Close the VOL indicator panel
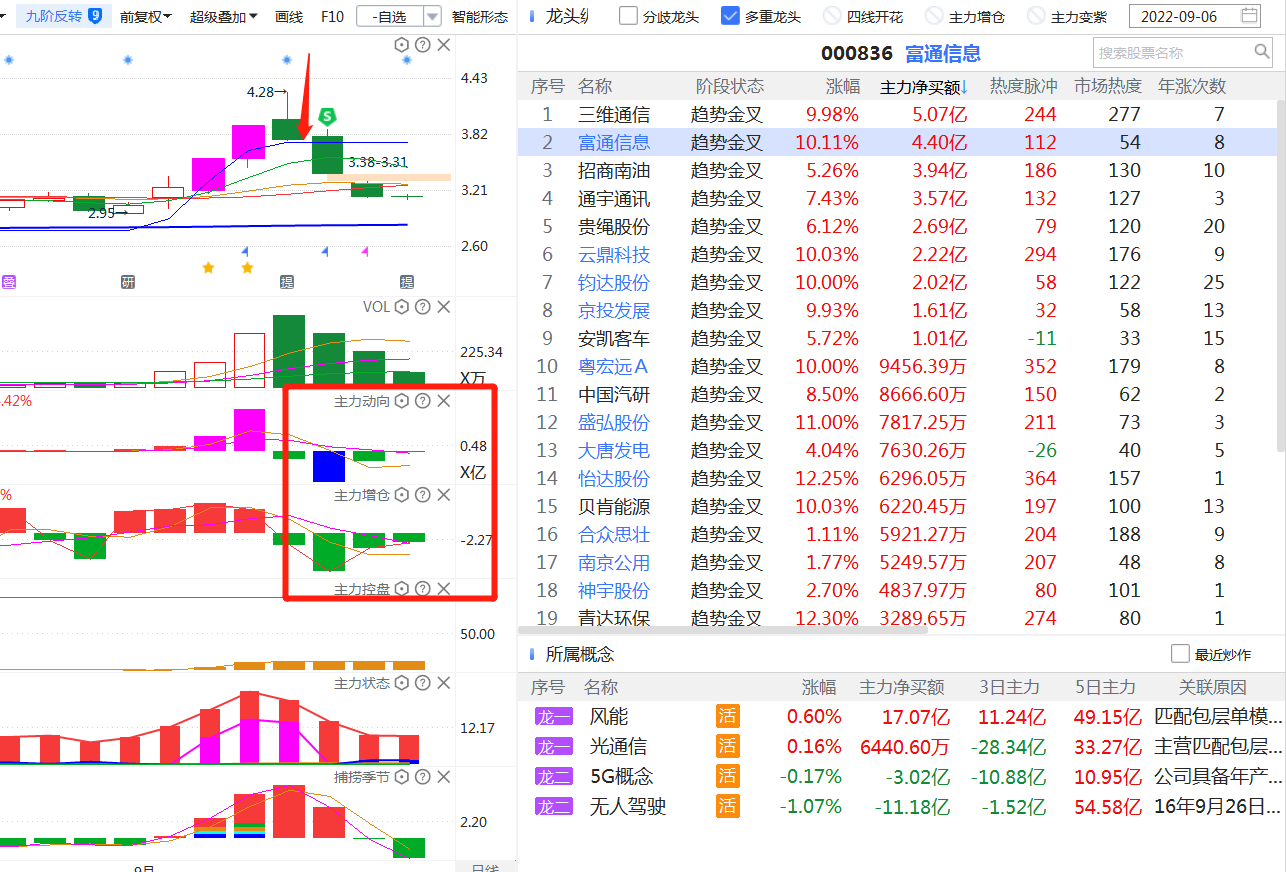The image size is (1286, 872). click(x=444, y=307)
